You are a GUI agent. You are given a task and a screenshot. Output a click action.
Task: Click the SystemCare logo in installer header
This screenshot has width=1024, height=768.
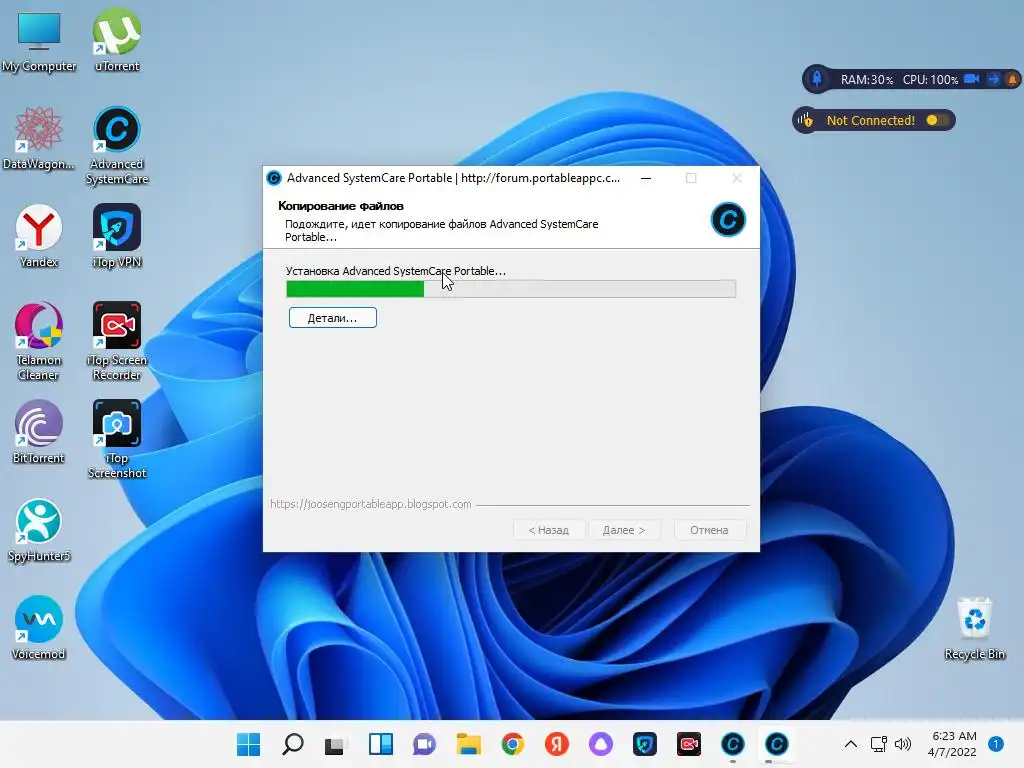coord(728,219)
